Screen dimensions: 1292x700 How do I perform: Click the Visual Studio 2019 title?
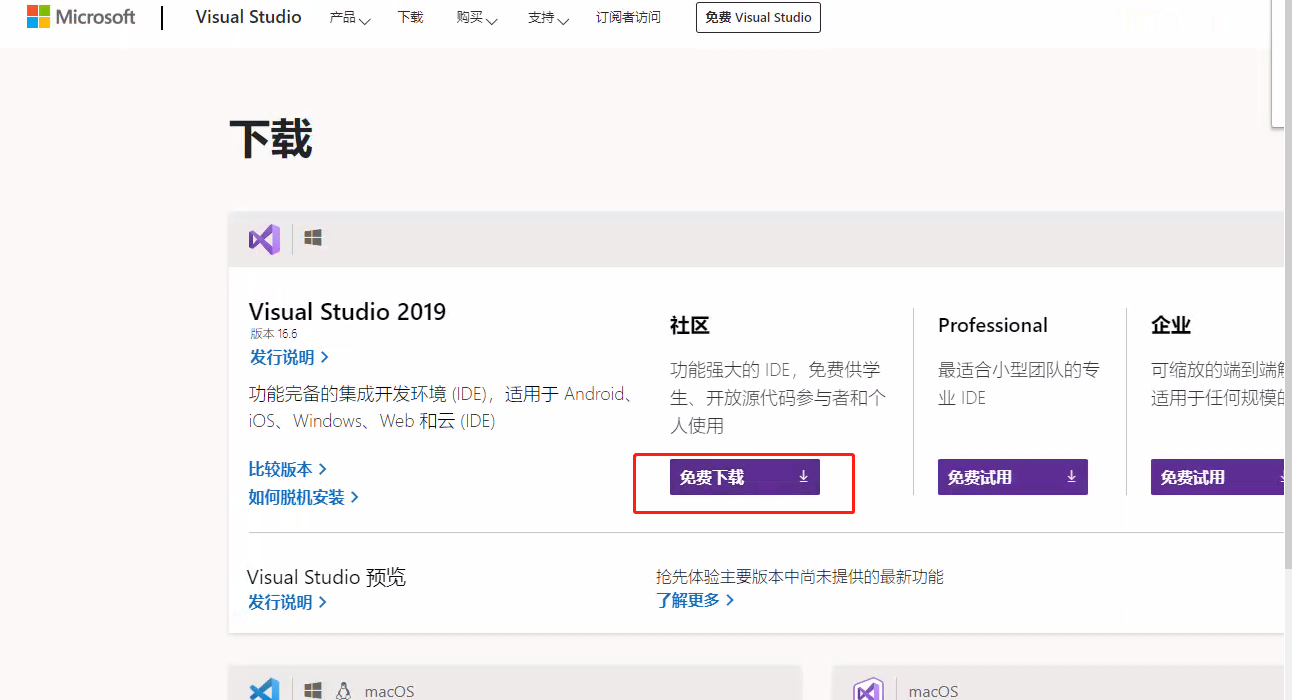click(347, 311)
